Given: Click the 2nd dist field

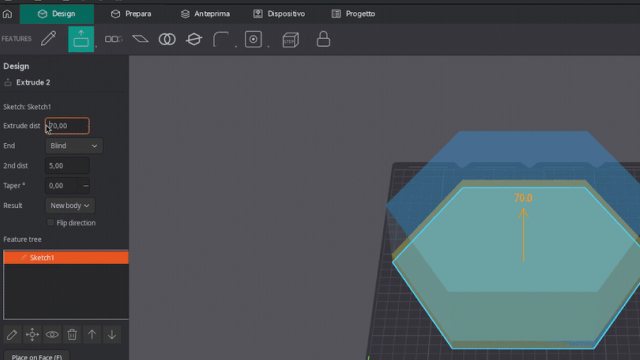Looking at the screenshot, I should click(67, 166).
